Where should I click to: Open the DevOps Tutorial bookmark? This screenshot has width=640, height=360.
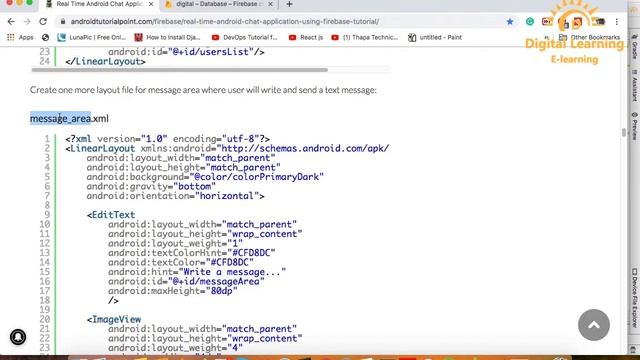[x=244, y=37]
